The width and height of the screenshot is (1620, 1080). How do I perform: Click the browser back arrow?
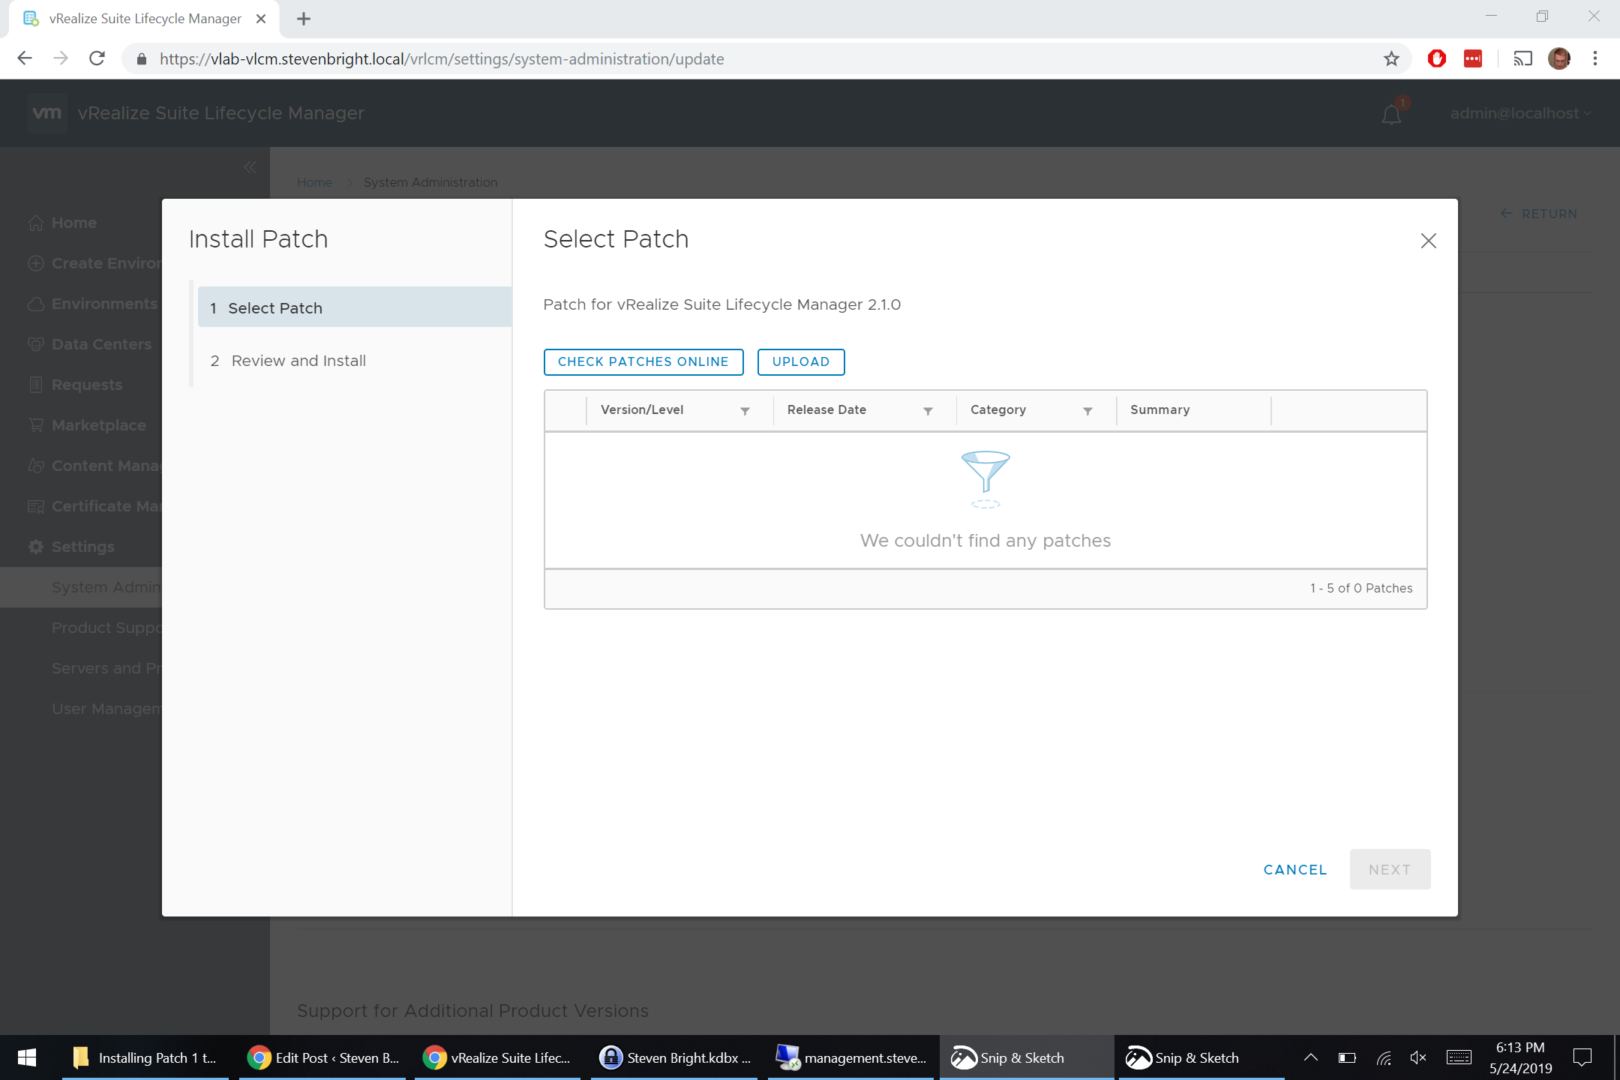click(x=25, y=59)
